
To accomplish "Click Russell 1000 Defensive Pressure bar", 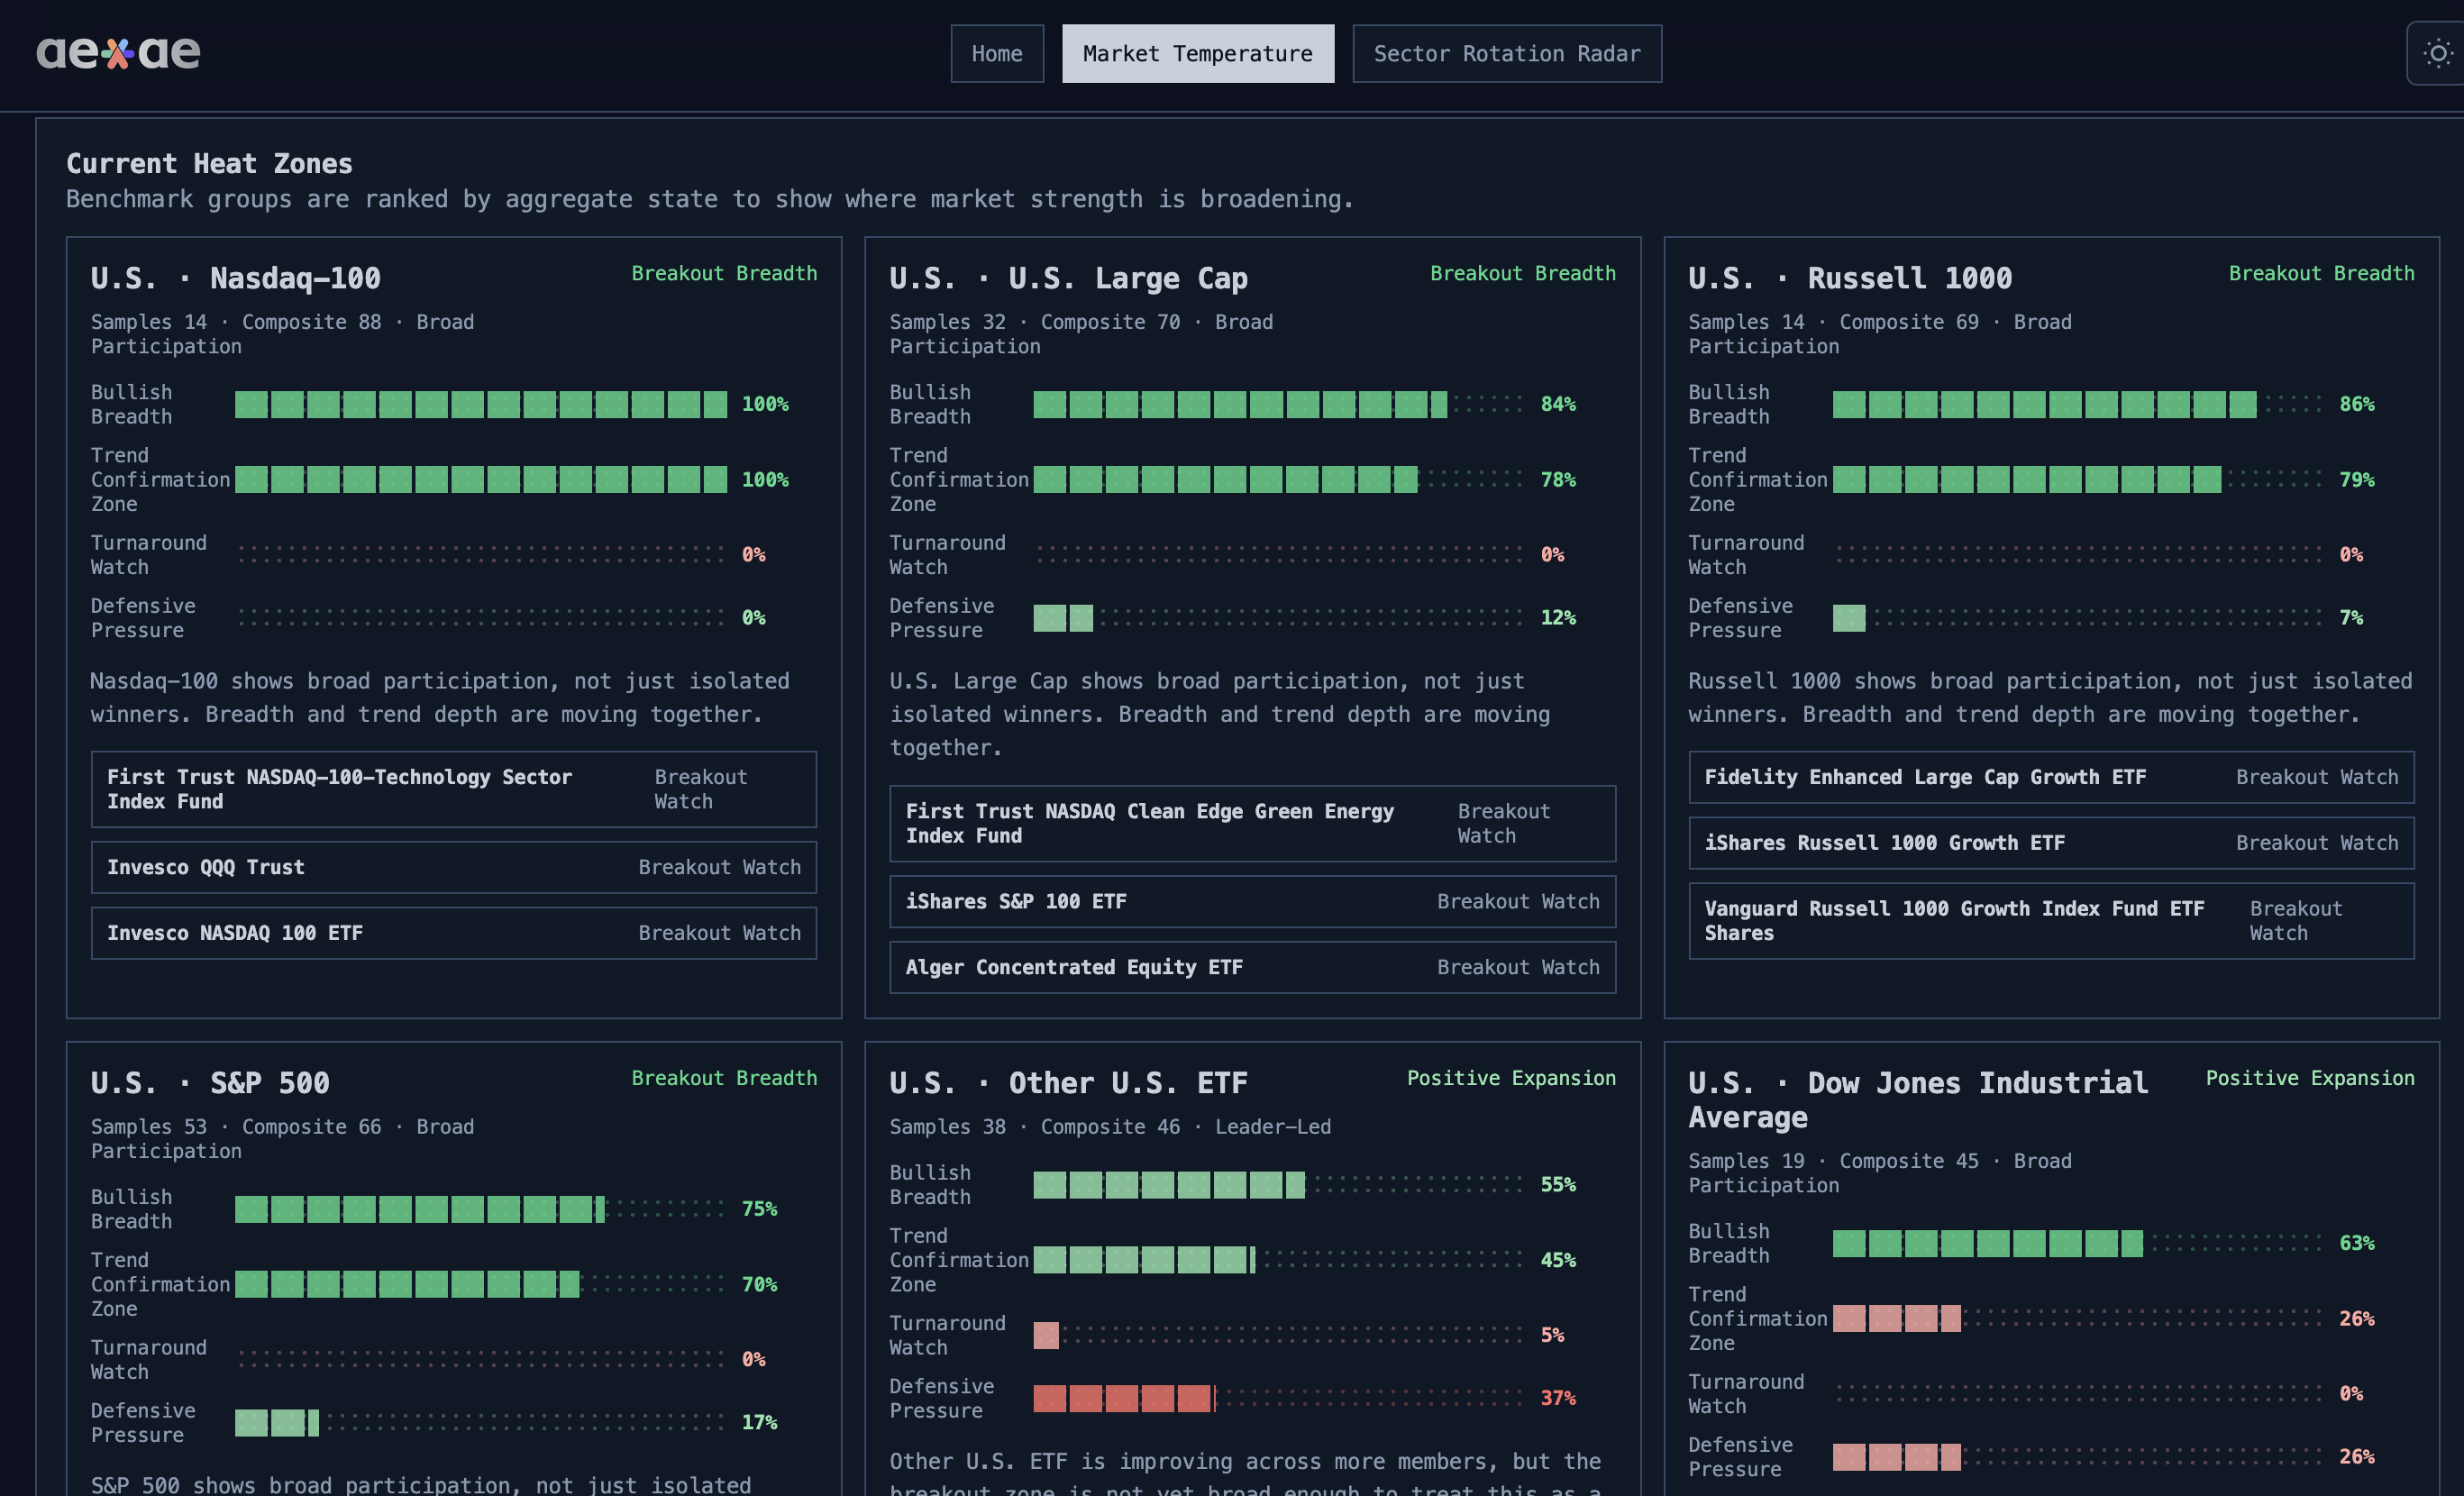I will [x=2078, y=618].
